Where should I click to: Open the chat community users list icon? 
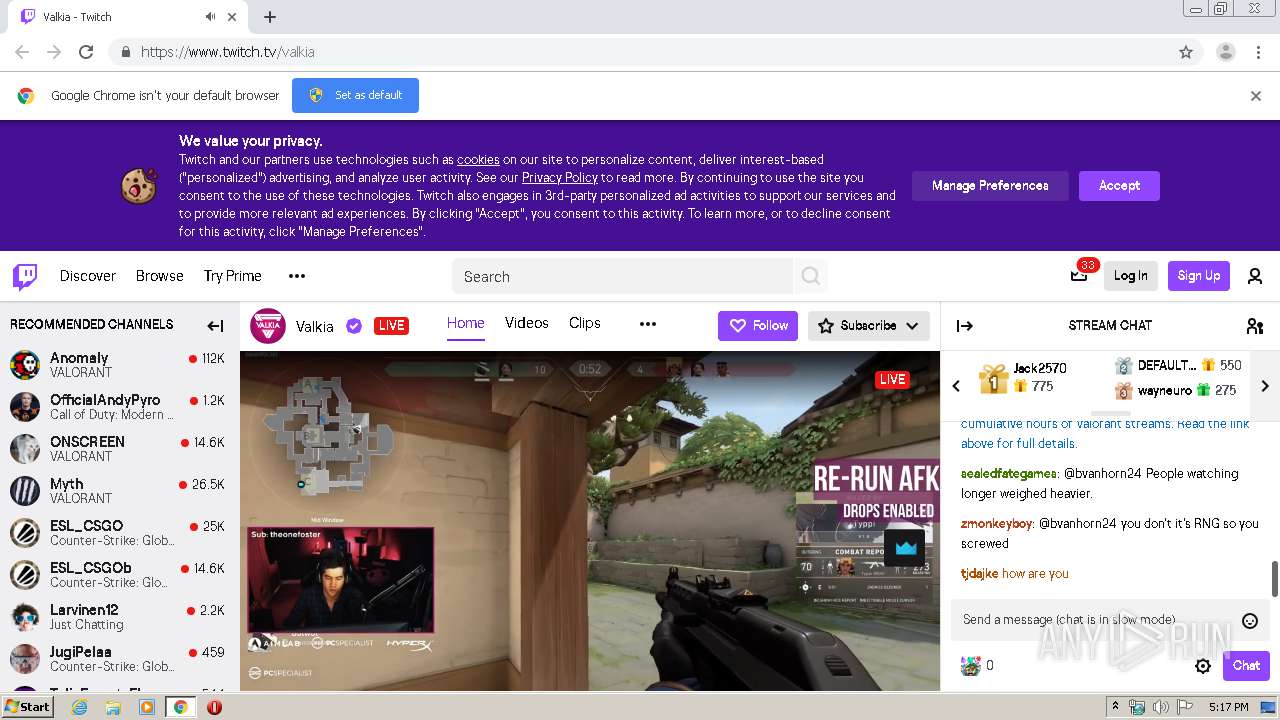point(1255,326)
